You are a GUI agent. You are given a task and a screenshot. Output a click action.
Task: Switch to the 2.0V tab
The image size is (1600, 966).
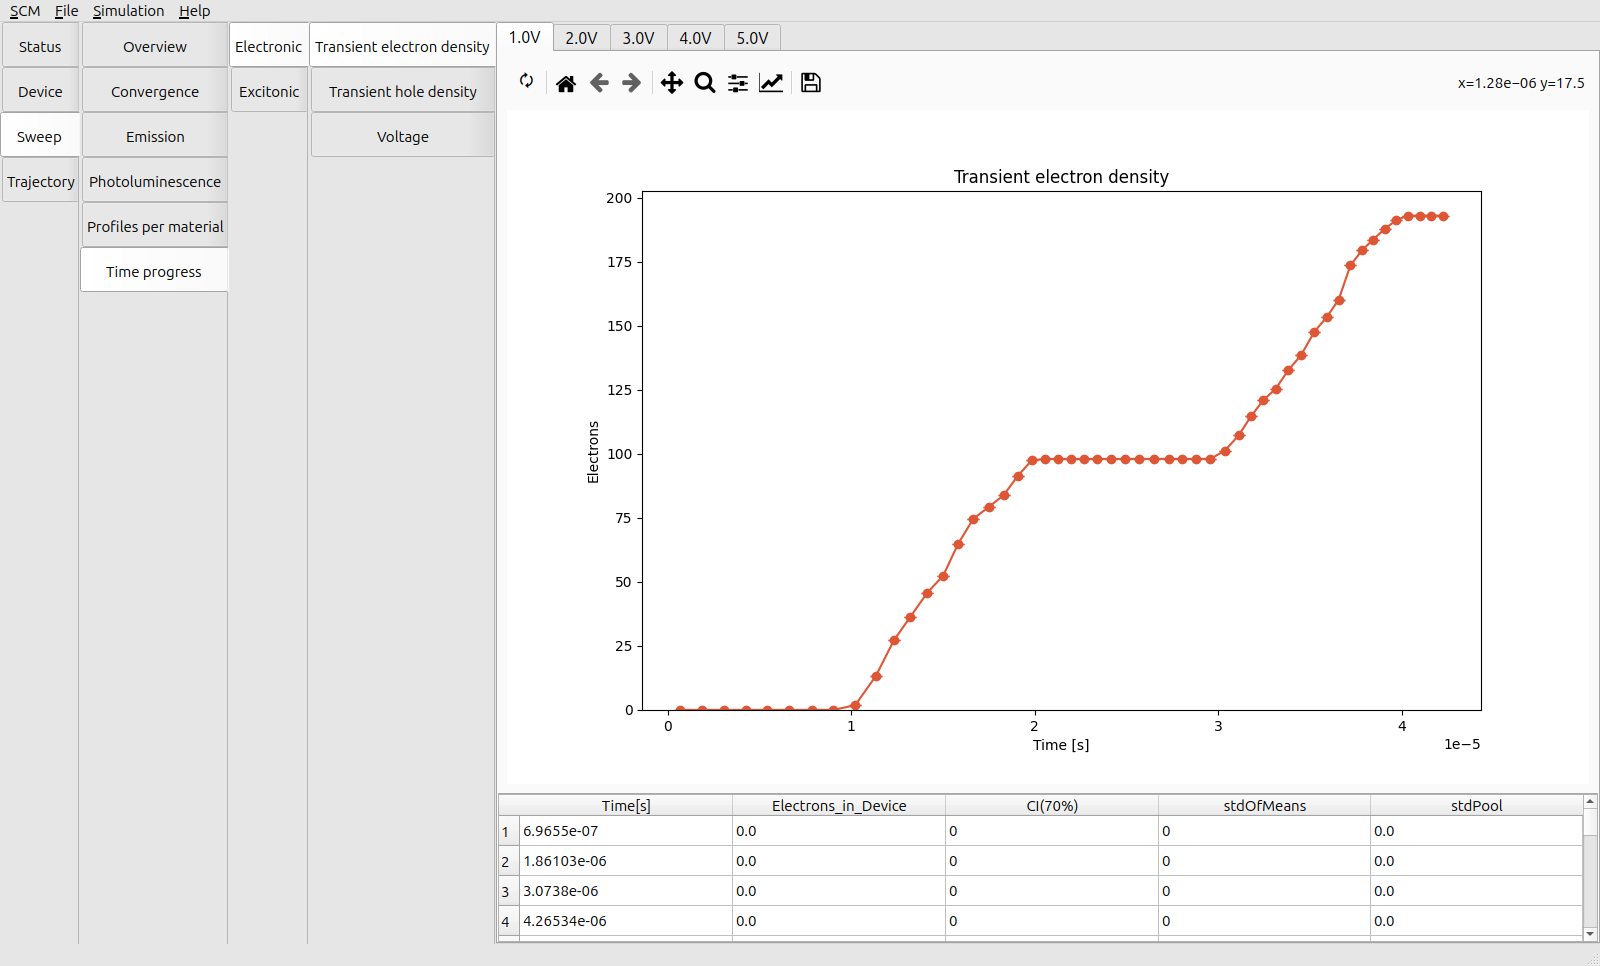581,38
